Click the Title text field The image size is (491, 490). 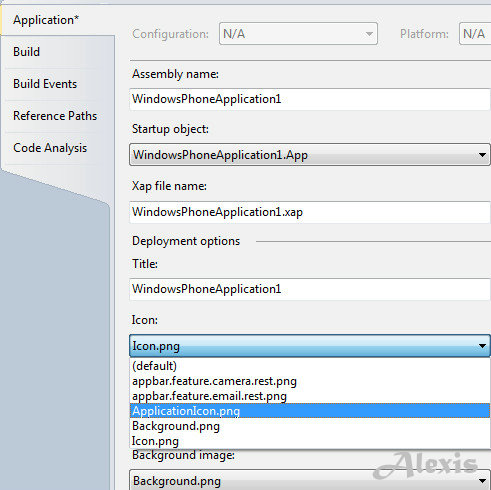(310, 289)
